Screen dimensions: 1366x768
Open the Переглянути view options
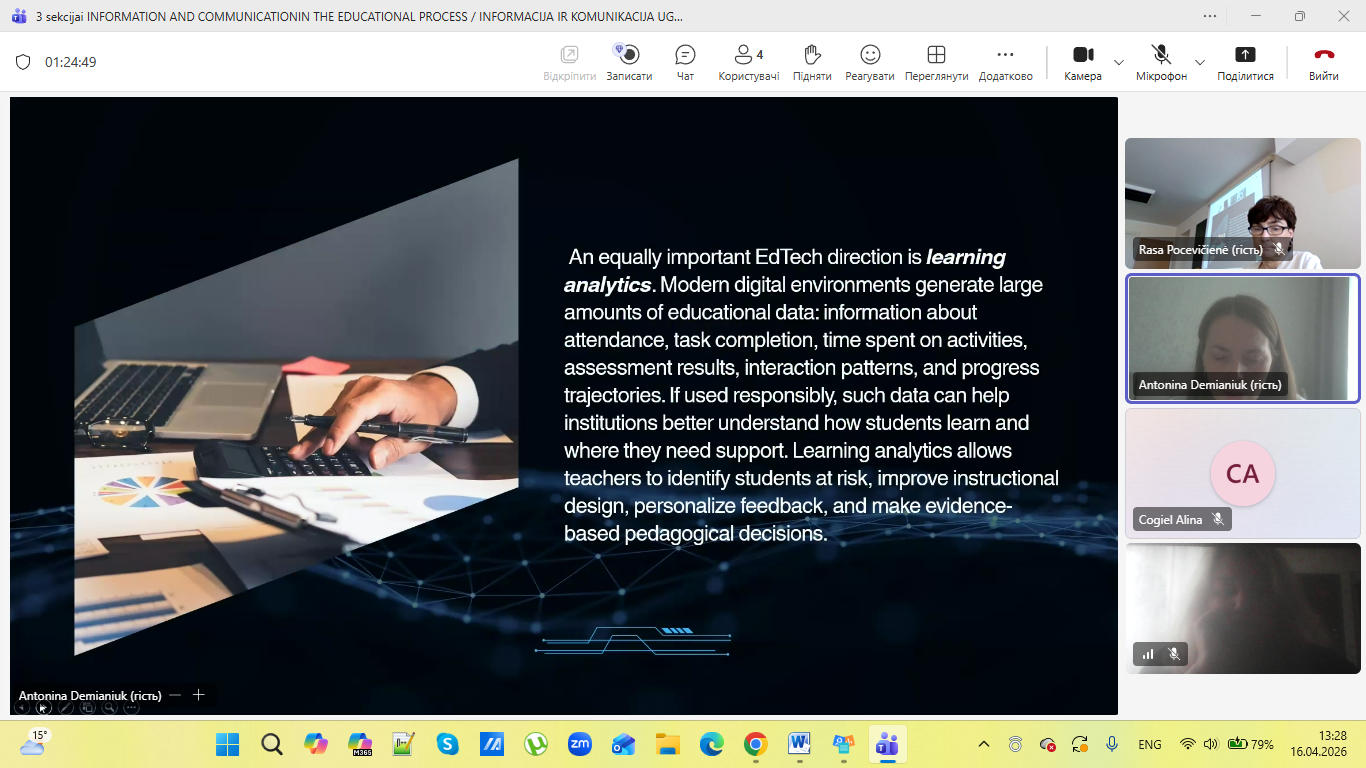(x=936, y=62)
